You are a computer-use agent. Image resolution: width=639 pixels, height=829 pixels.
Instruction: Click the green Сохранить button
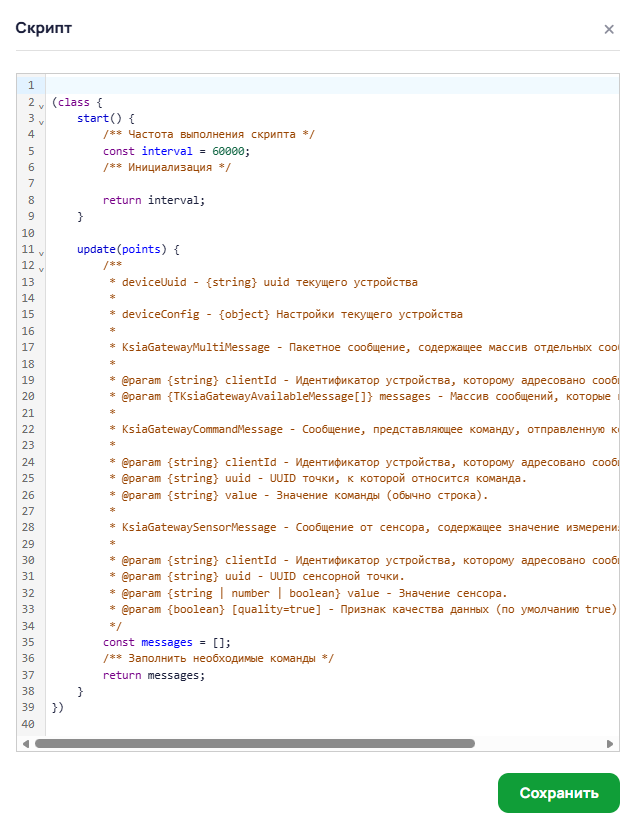point(558,793)
